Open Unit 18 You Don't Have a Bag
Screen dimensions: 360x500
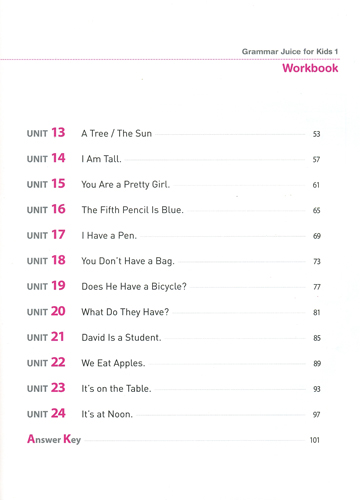point(173,261)
